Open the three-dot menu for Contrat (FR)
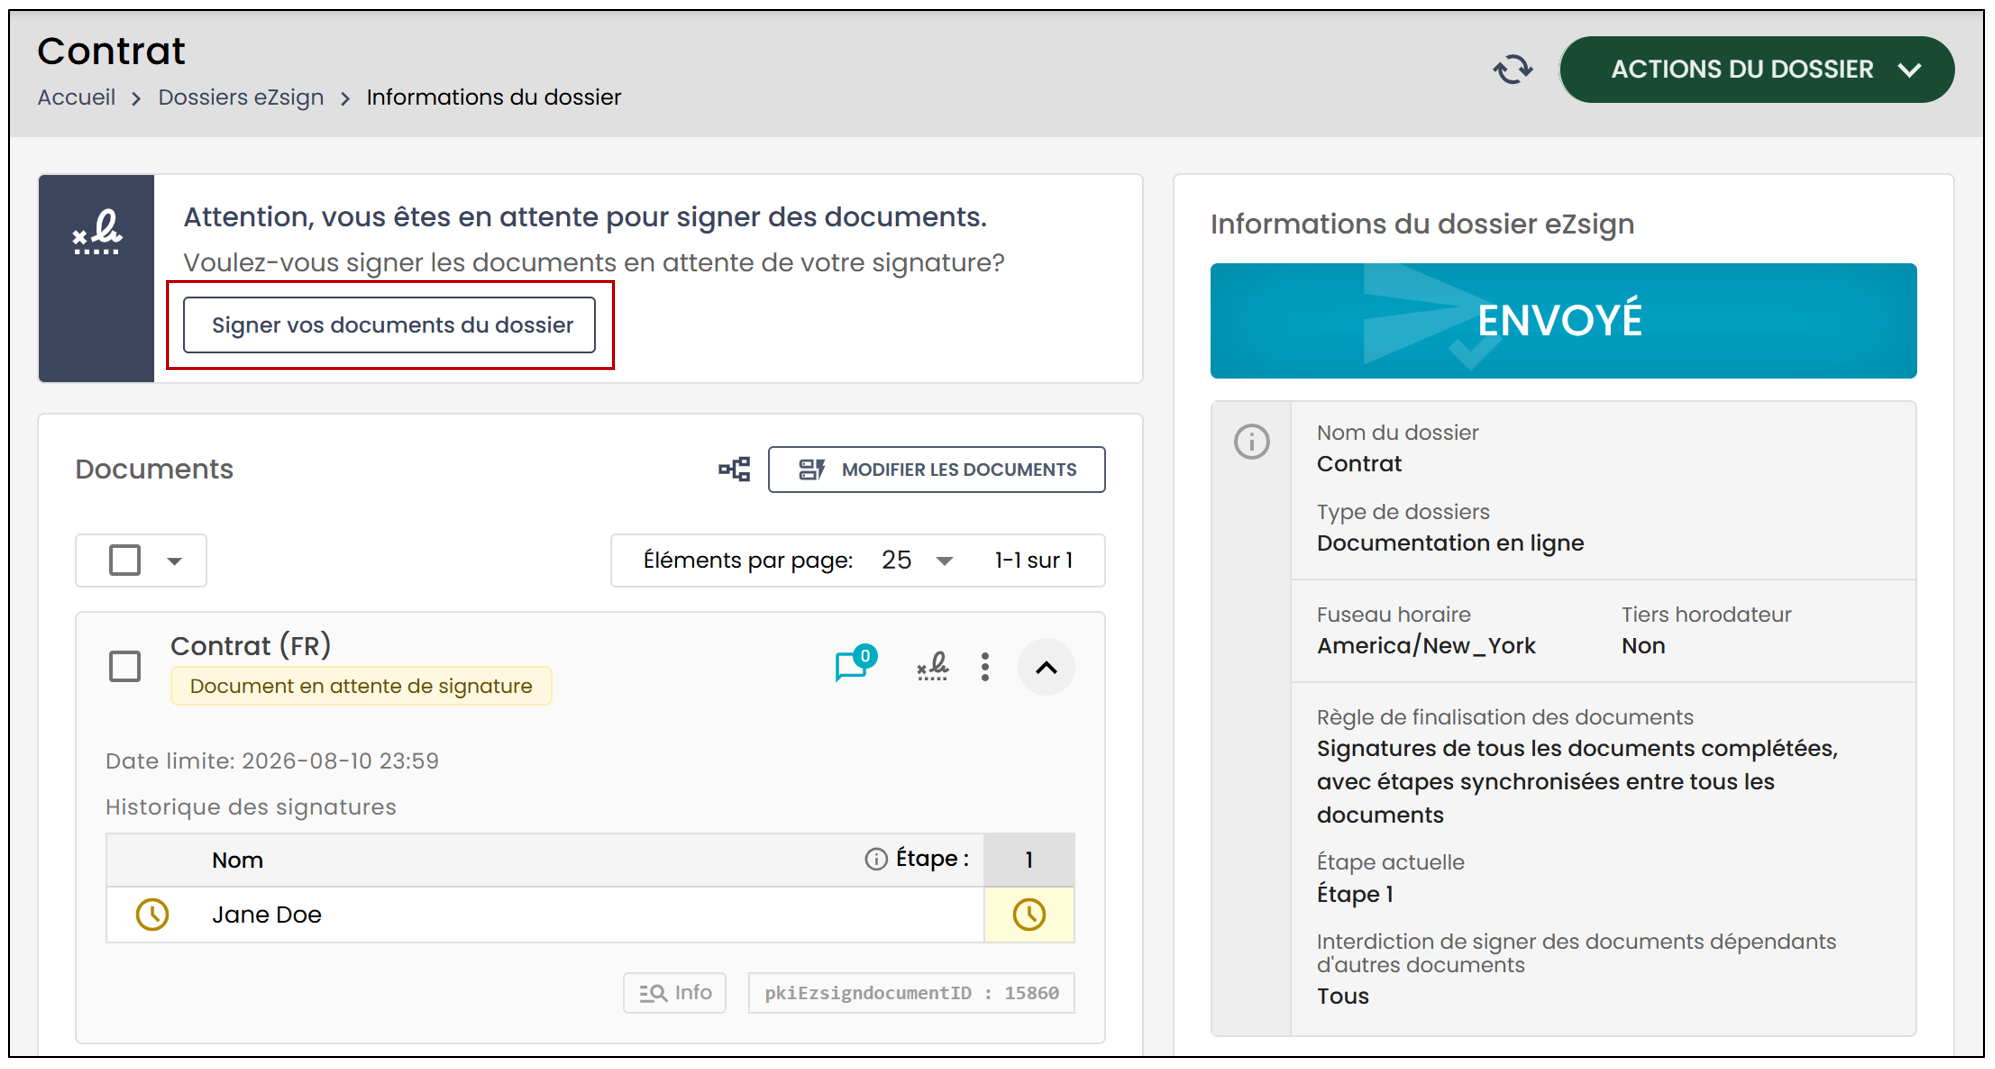This screenshot has height=1069, width=1995. (985, 667)
